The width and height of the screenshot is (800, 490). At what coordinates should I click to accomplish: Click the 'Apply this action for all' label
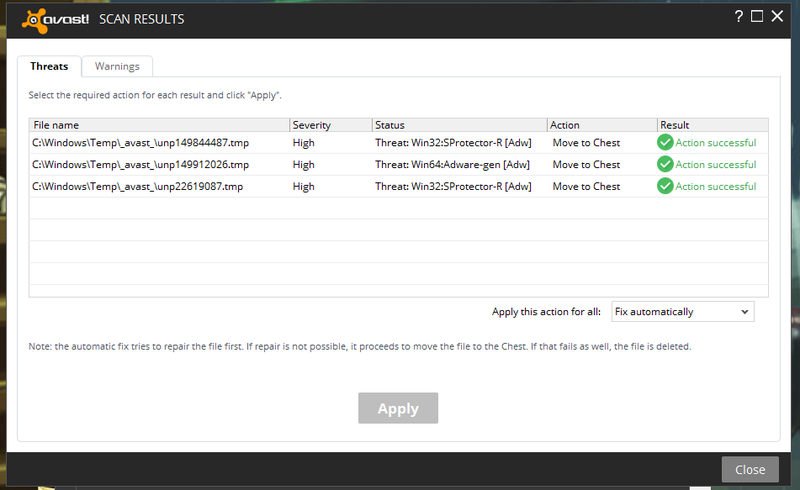[x=546, y=312]
